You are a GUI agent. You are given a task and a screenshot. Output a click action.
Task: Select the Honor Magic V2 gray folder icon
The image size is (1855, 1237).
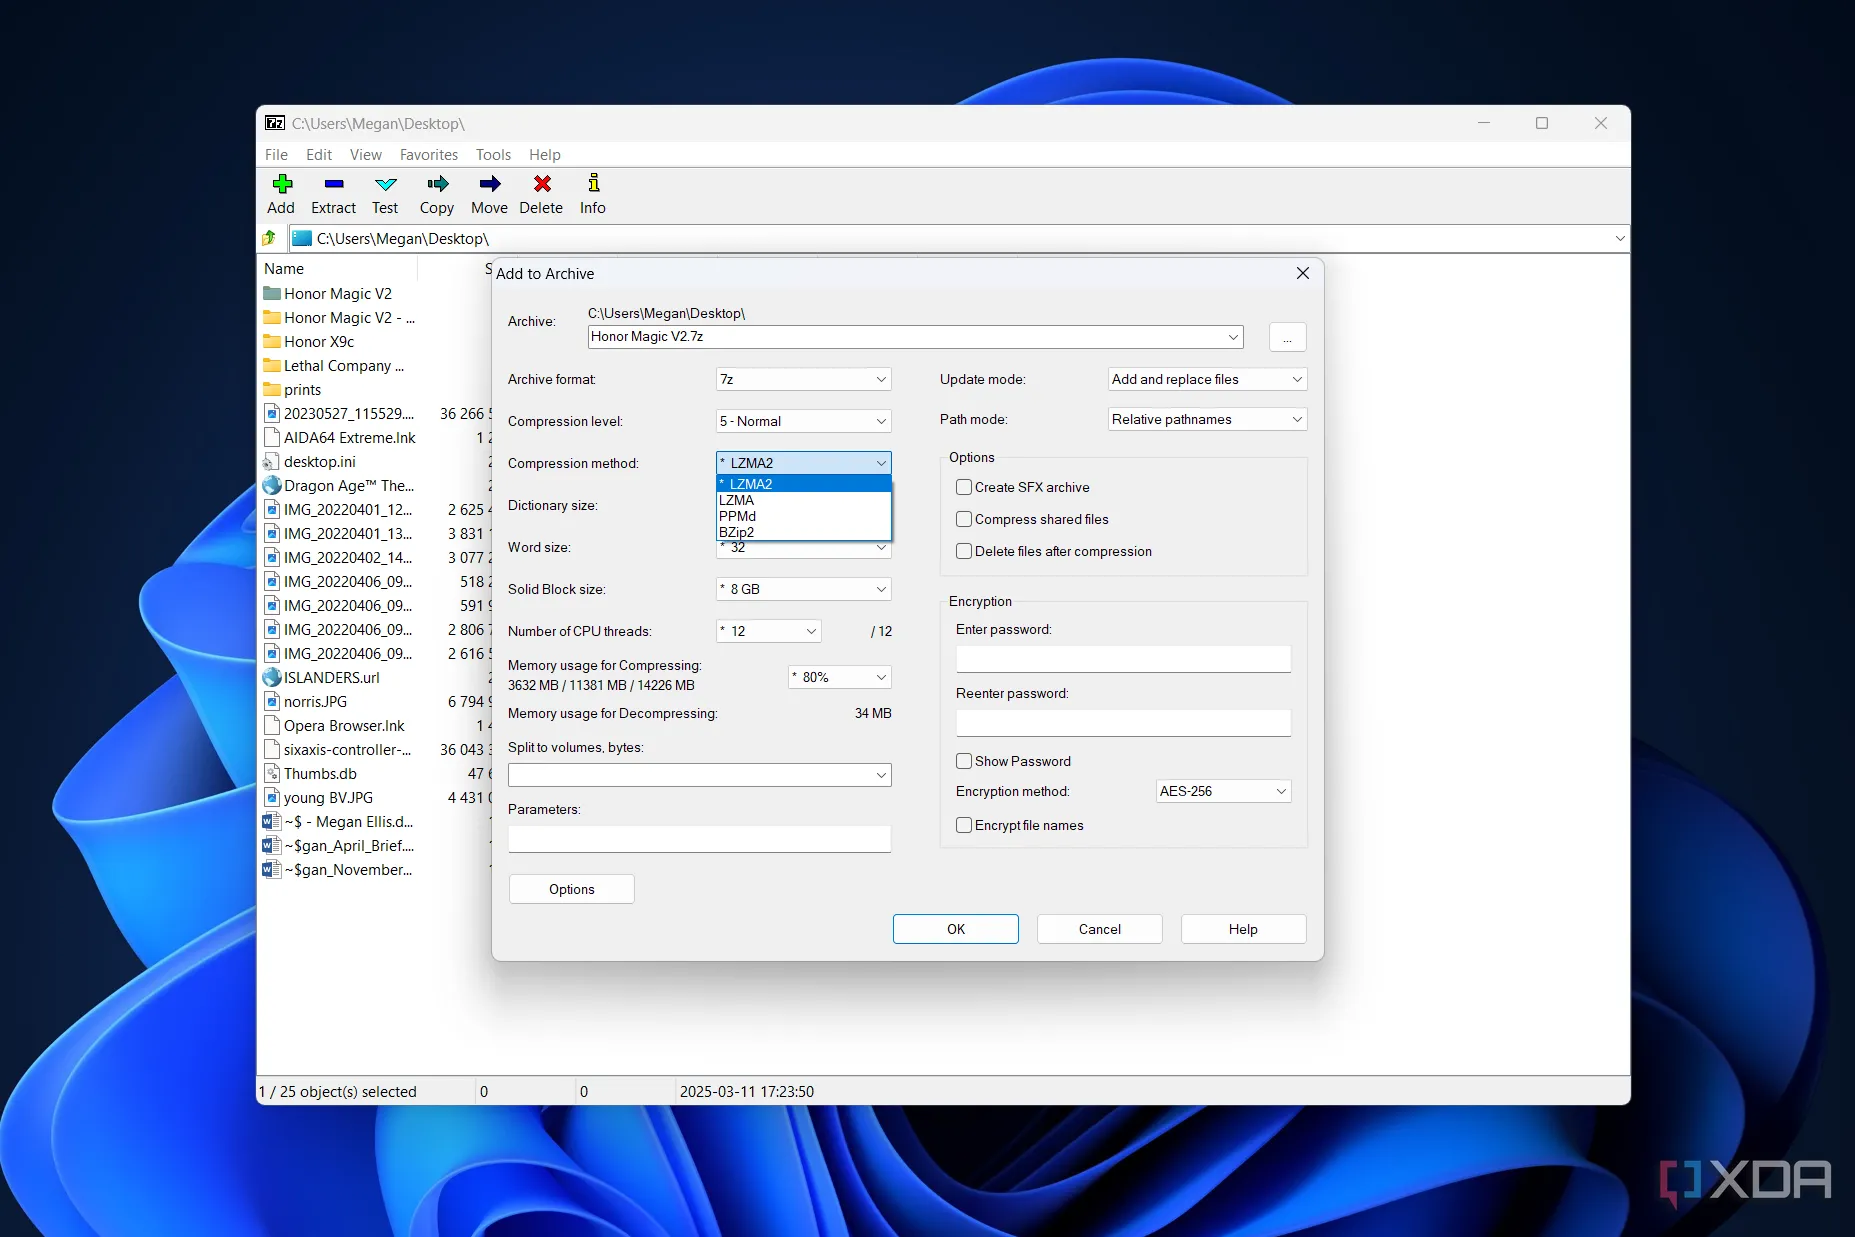(x=272, y=293)
